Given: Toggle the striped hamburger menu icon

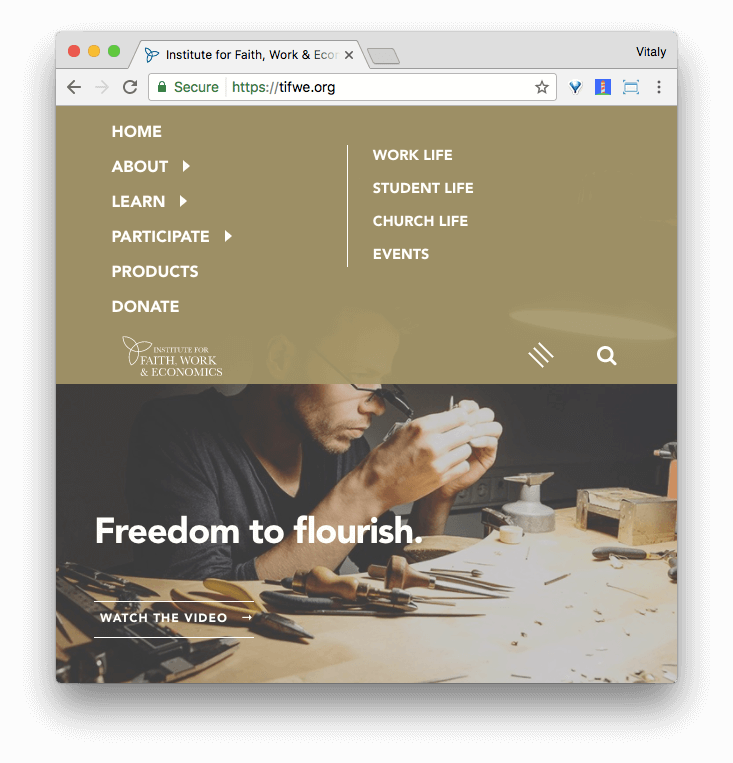Looking at the screenshot, I should pos(541,355).
